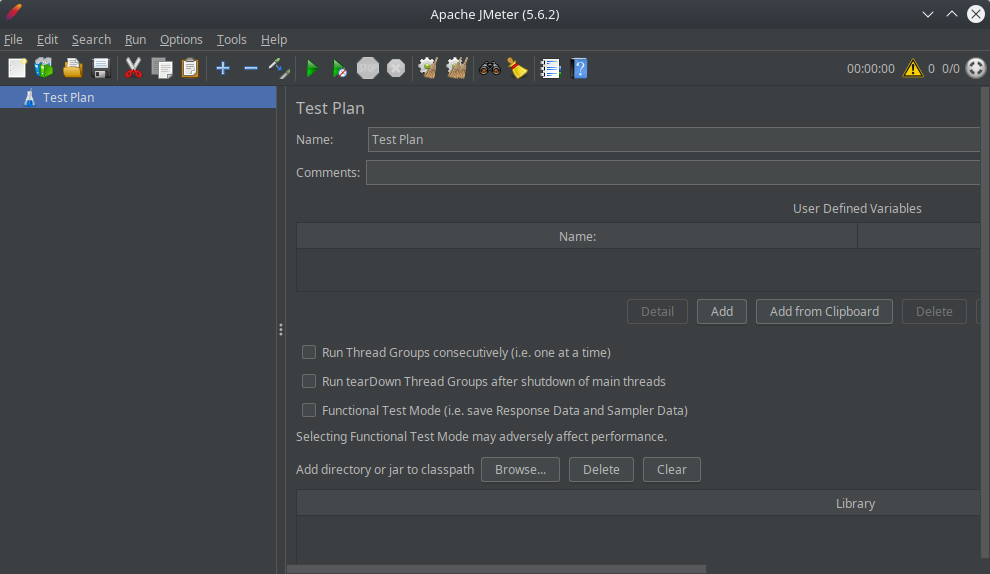The width and height of the screenshot is (990, 574).
Task: Click the classpath Delete button
Action: pos(601,469)
